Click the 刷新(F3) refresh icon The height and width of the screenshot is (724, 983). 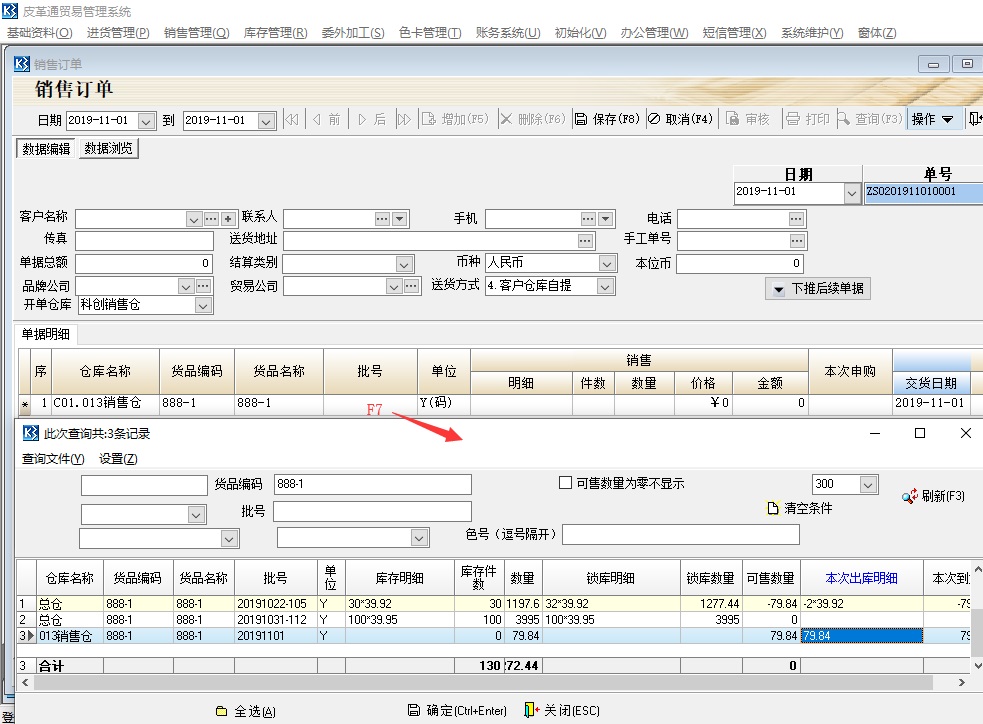[x=910, y=496]
